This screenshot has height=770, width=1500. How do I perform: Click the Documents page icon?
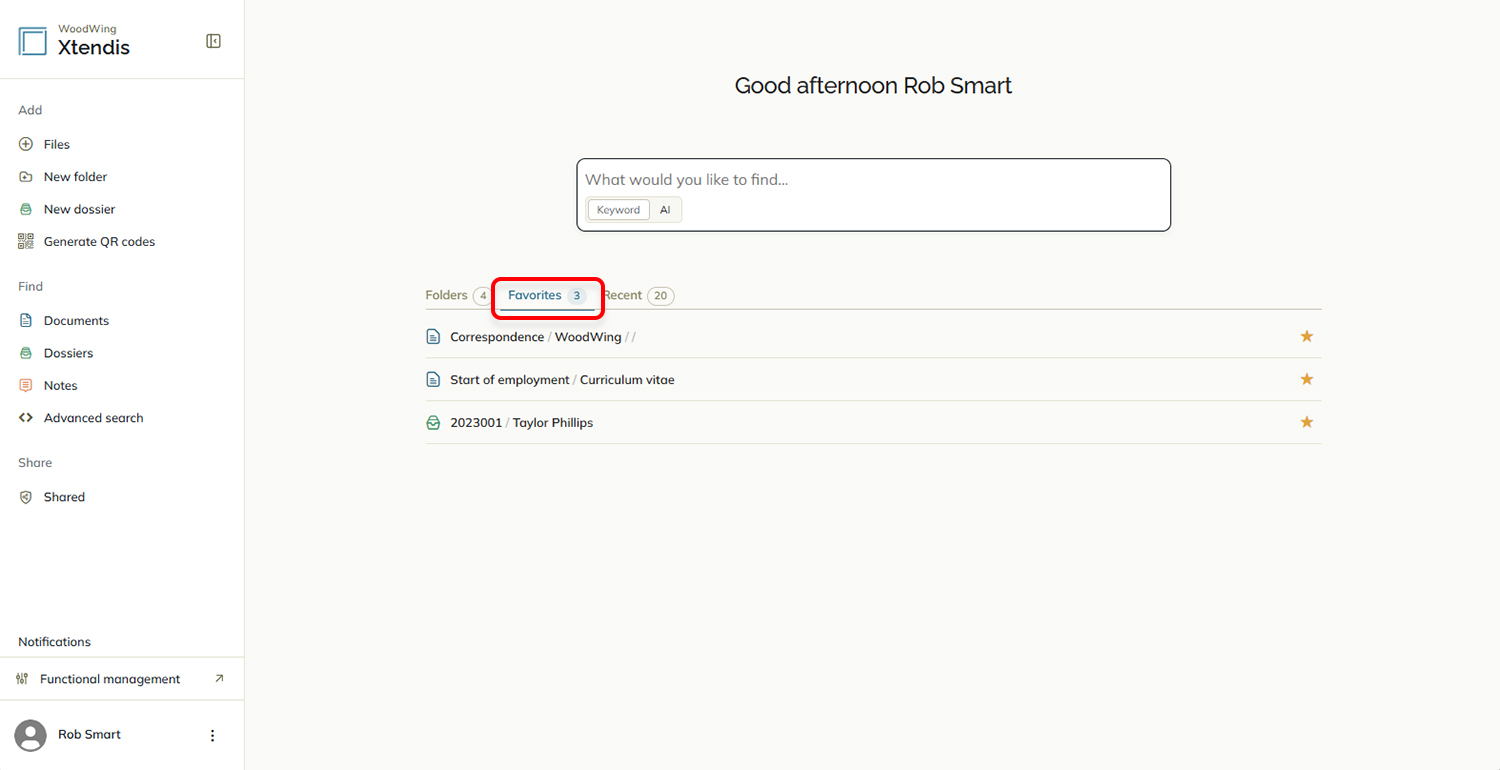point(26,321)
